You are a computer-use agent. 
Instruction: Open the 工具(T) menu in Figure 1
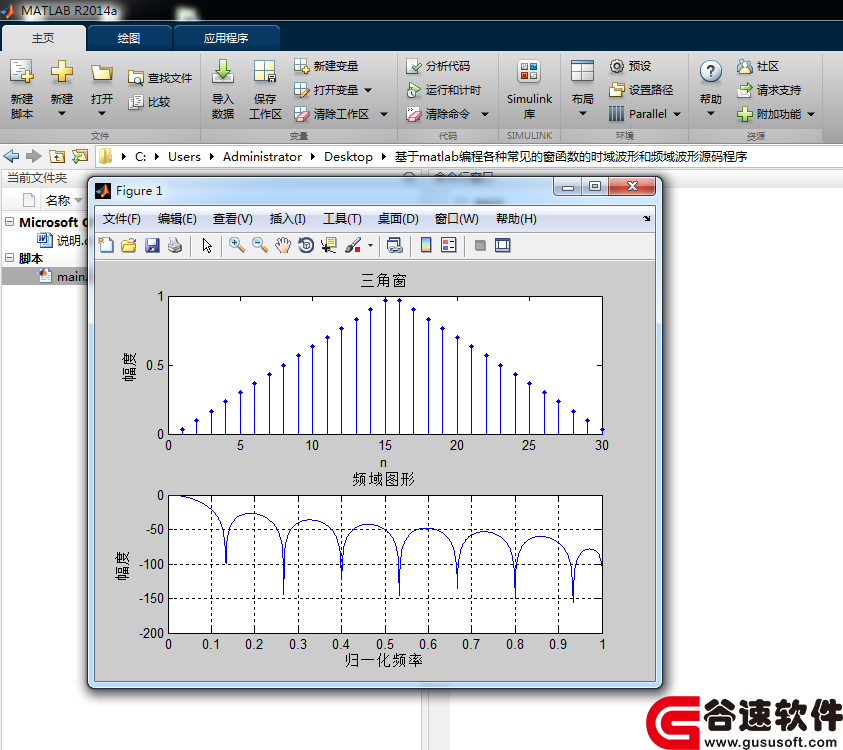pyautogui.click(x=342, y=219)
